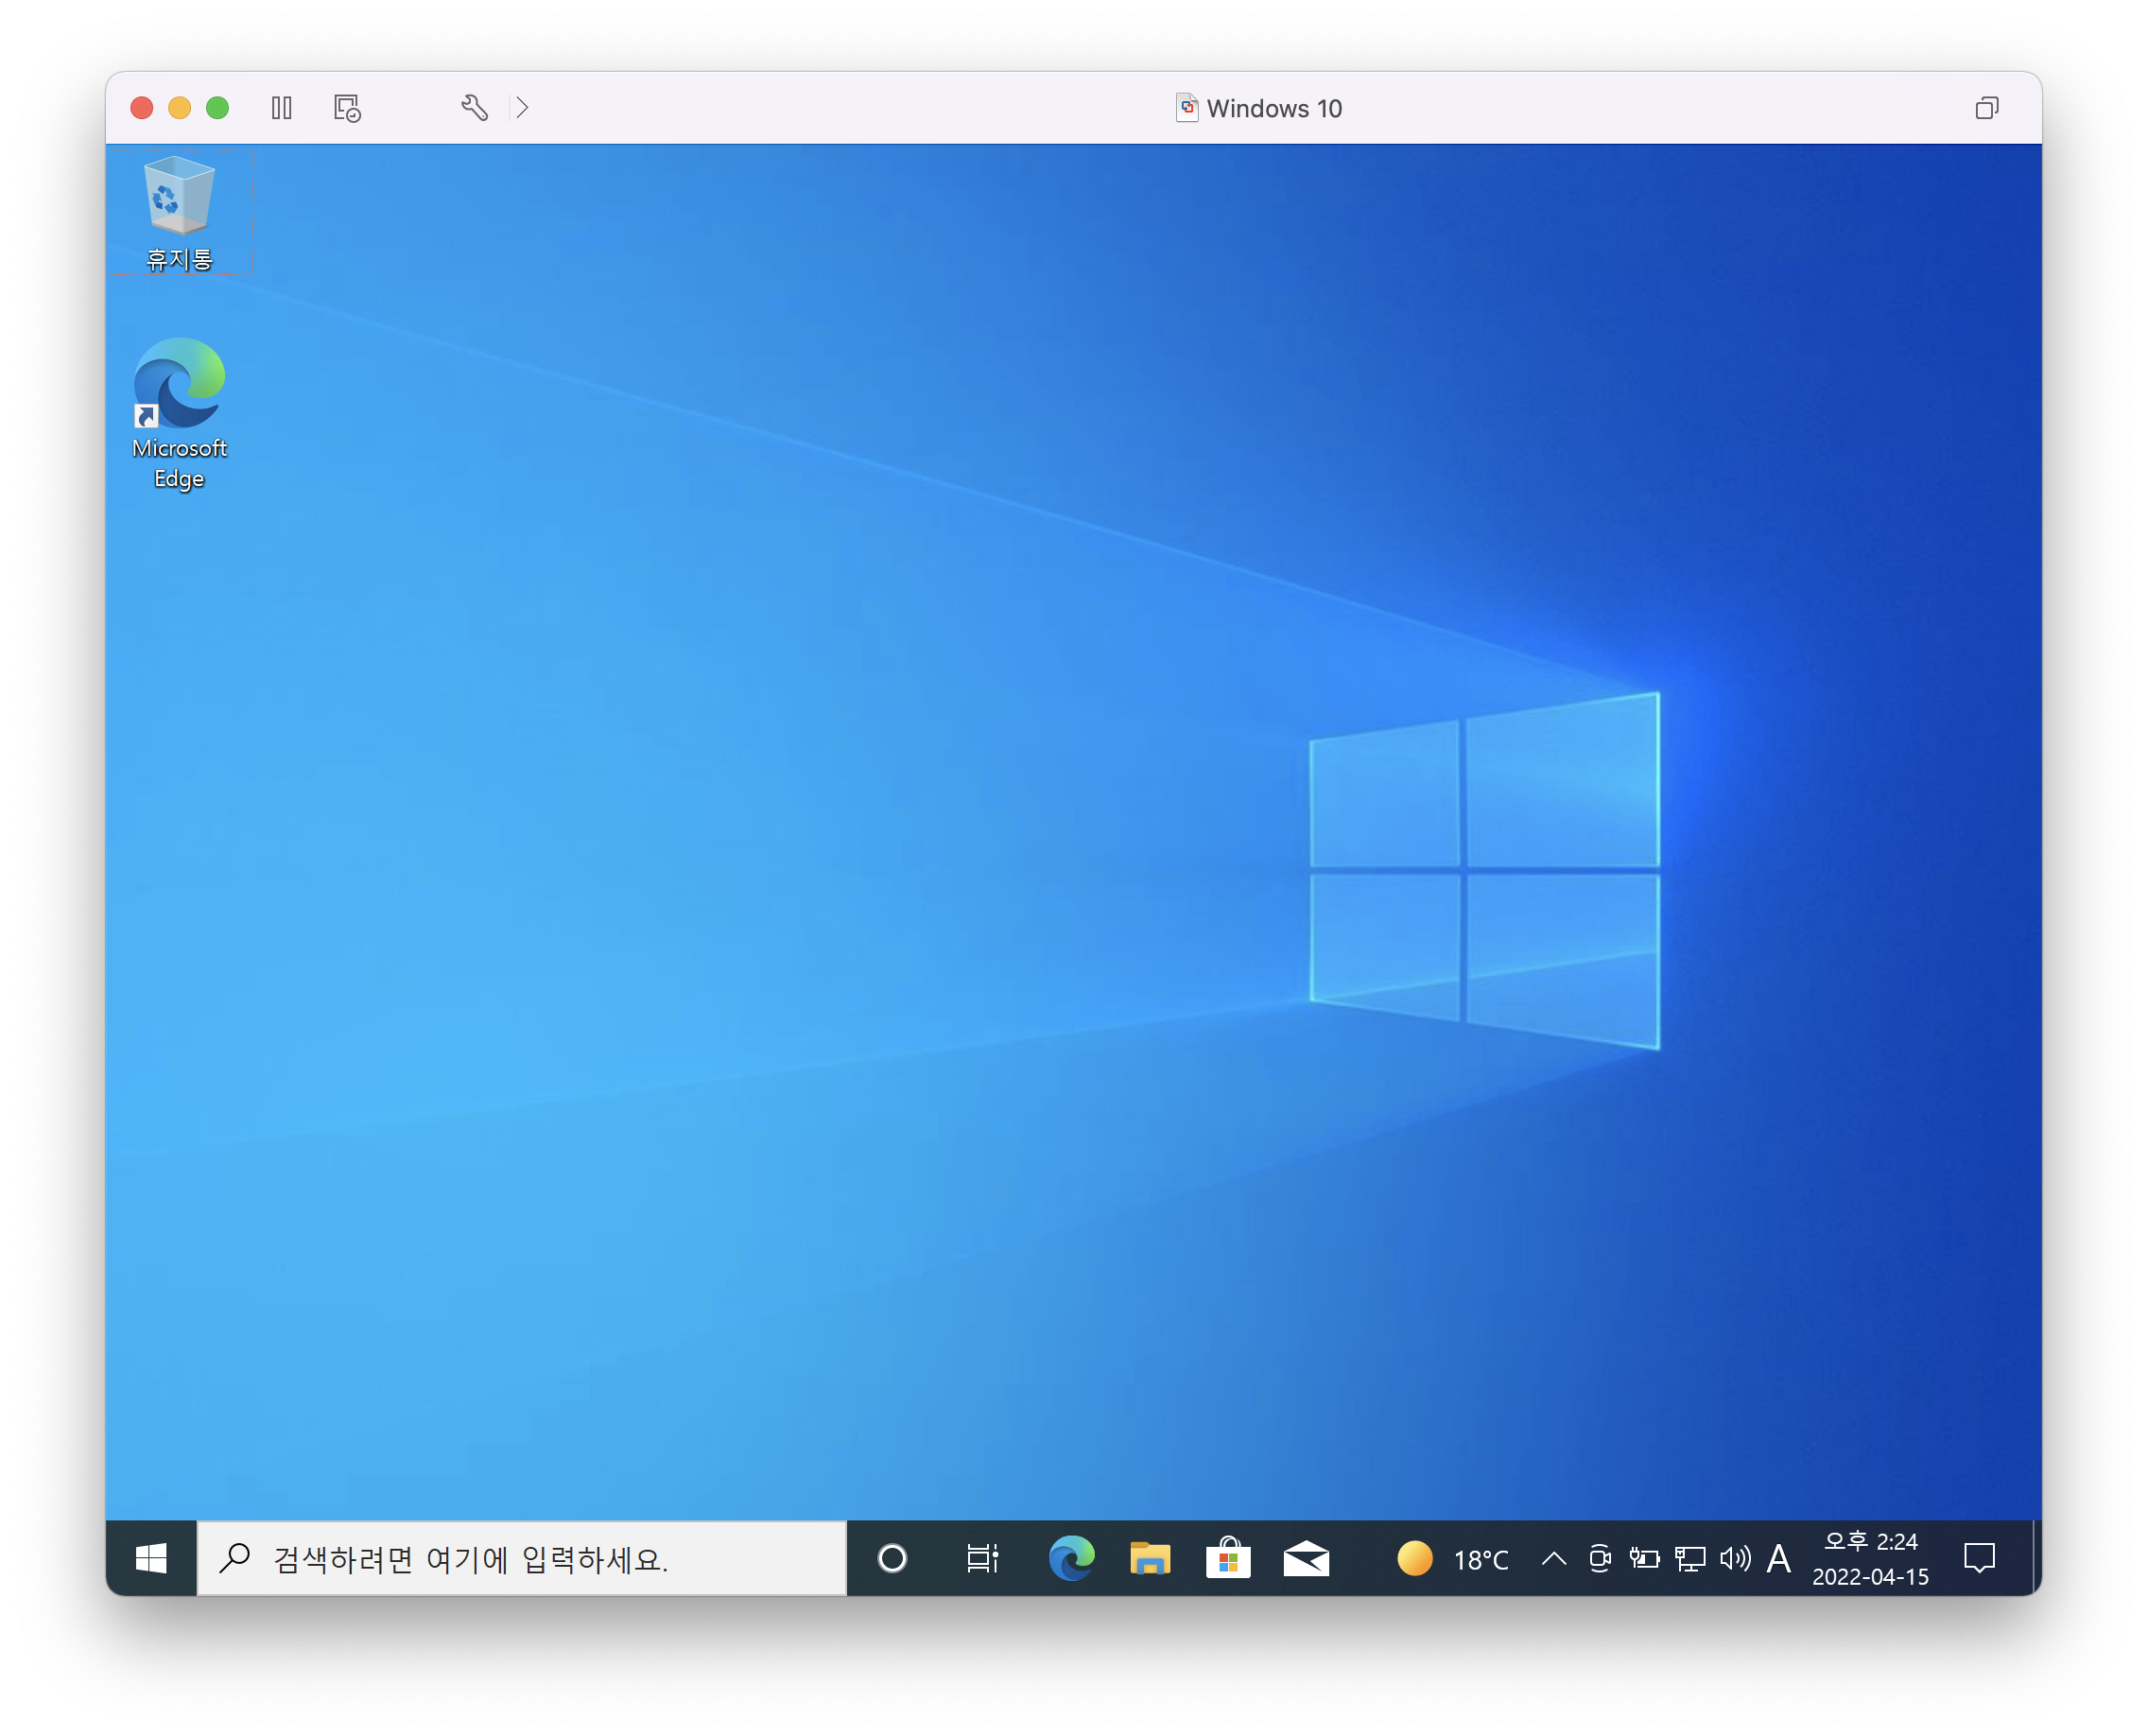2148x1736 pixels.
Task: Expand the toolbar chevron arrow
Action: (522, 108)
